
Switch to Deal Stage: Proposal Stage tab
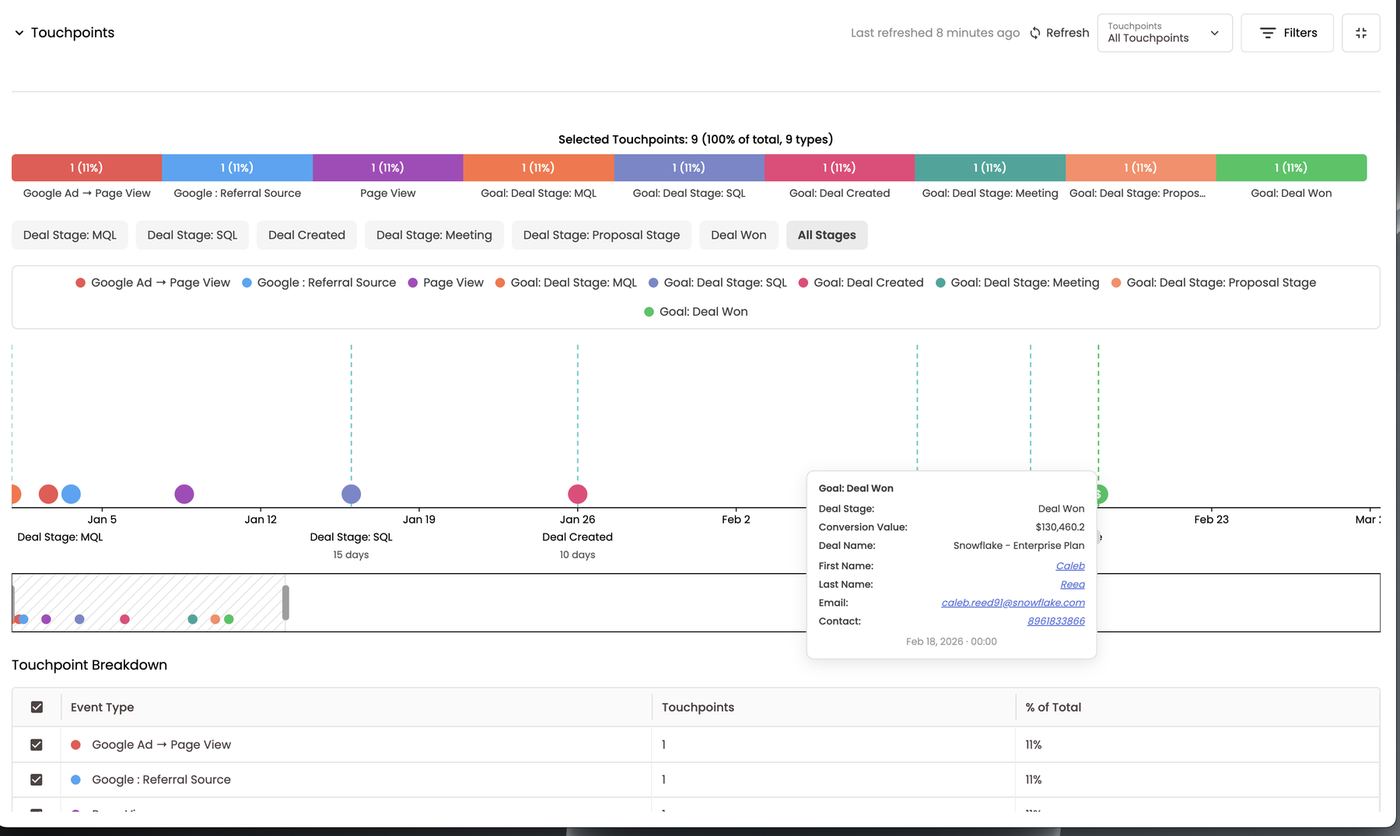601,235
